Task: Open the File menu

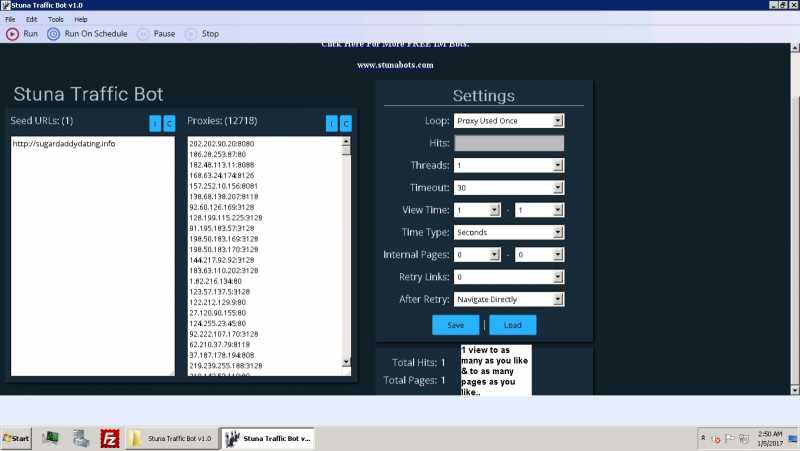Action: [x=10, y=19]
